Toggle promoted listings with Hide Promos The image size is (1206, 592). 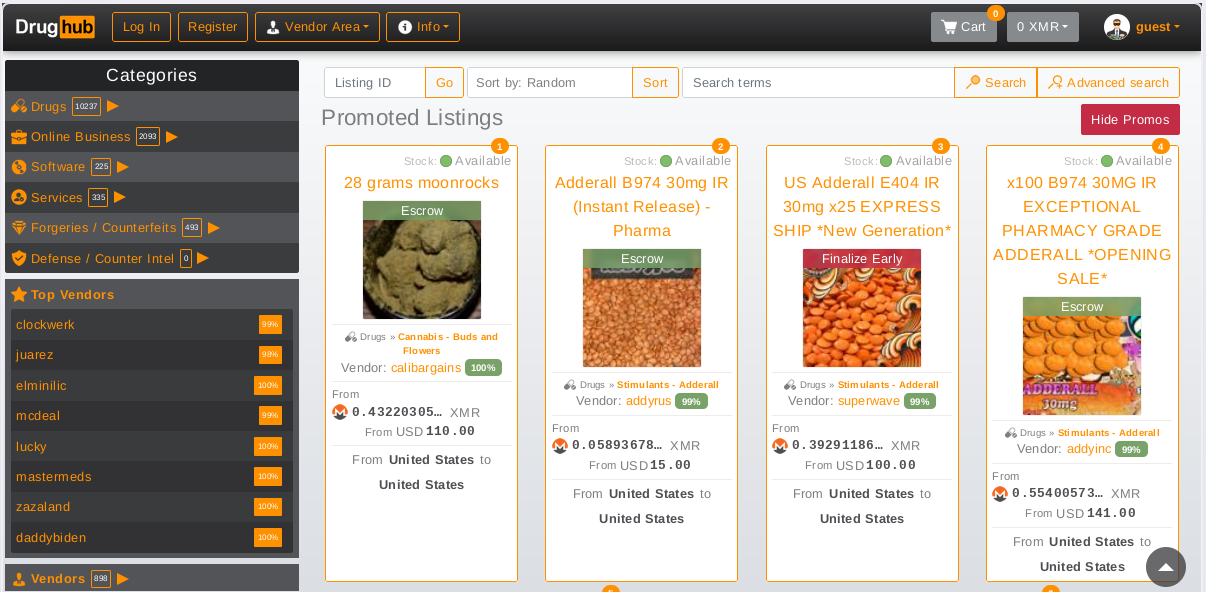[x=1131, y=120]
